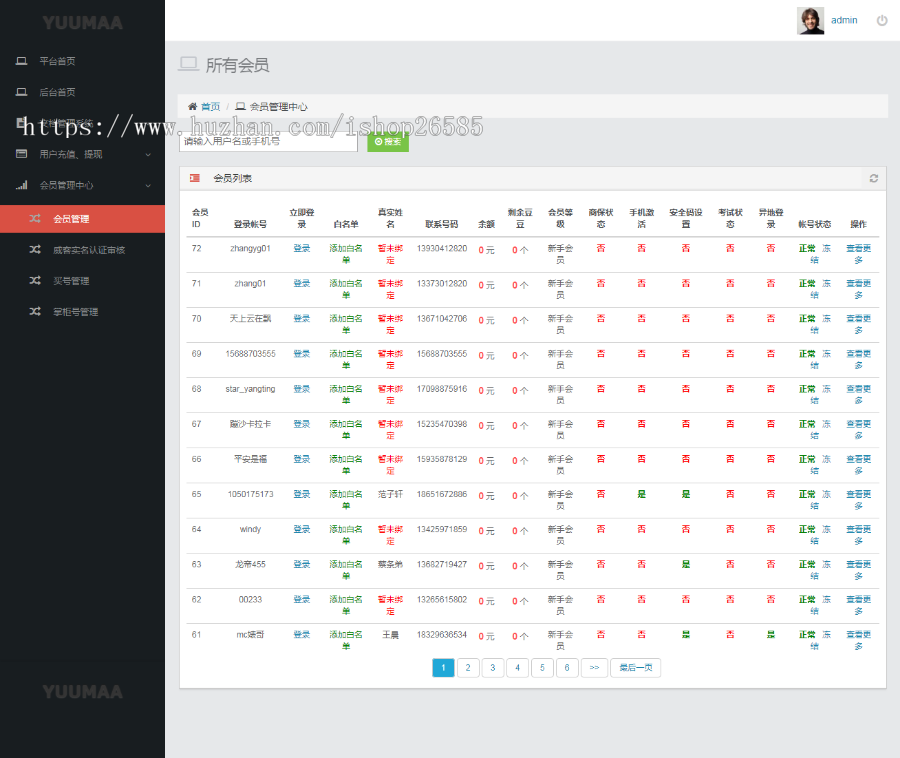Click the shuffle icon beside 掌柜号管理
This screenshot has height=758, width=900.
pos(35,312)
